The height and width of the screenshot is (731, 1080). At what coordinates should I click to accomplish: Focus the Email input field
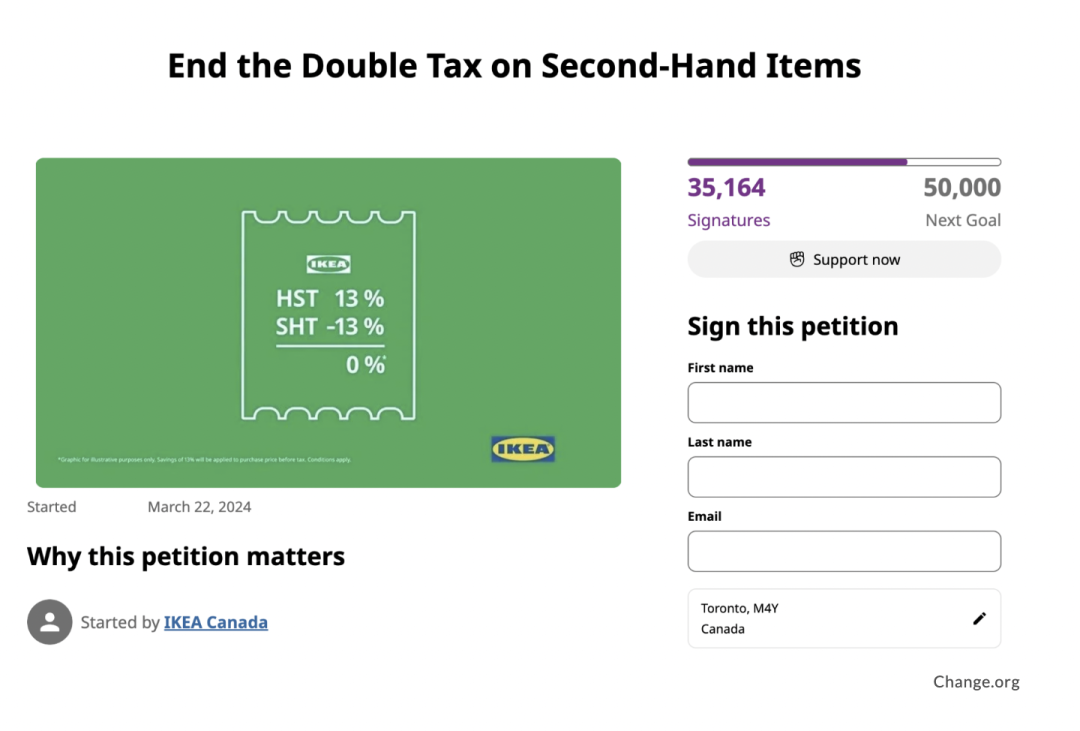pyautogui.click(x=844, y=551)
